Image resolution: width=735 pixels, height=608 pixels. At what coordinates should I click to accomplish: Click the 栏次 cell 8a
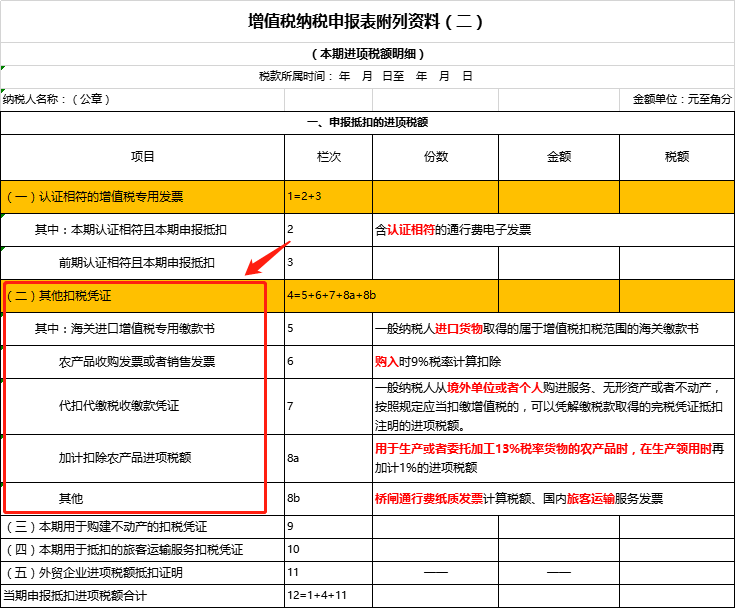(329, 458)
